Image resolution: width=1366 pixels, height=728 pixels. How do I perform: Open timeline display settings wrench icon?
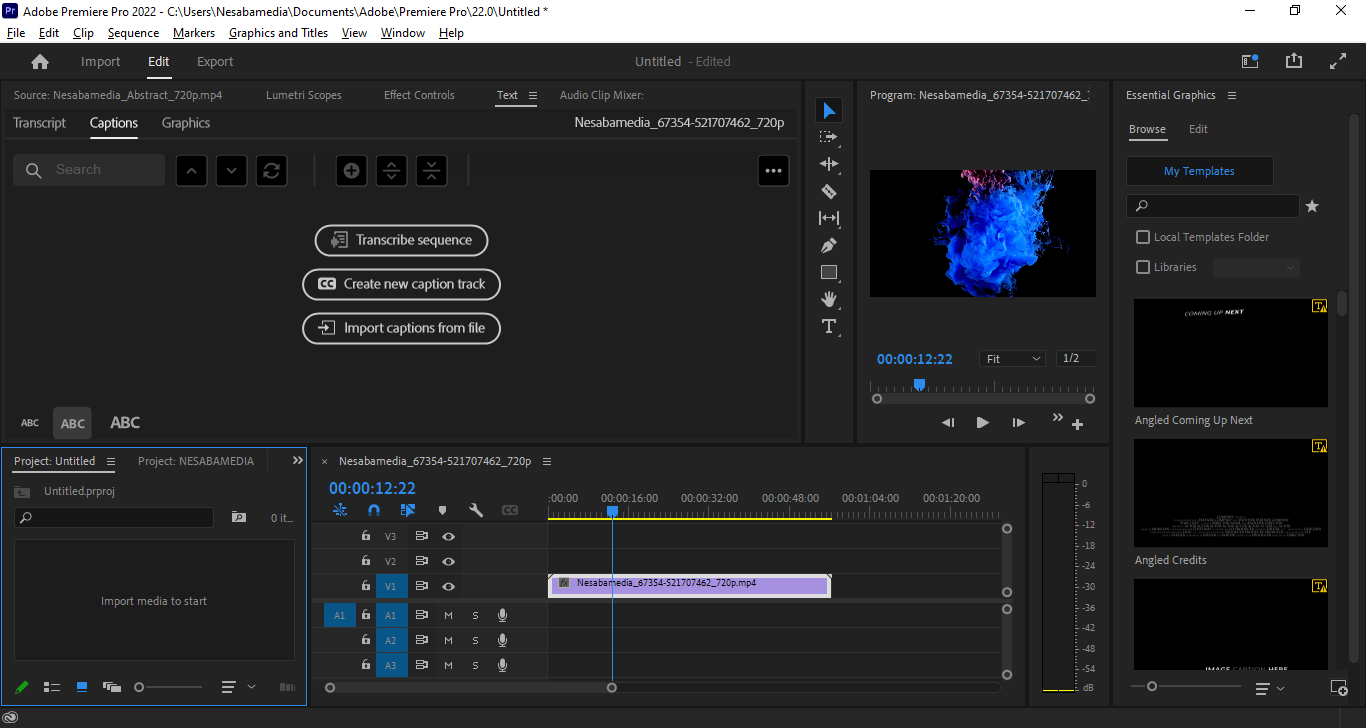coord(476,510)
